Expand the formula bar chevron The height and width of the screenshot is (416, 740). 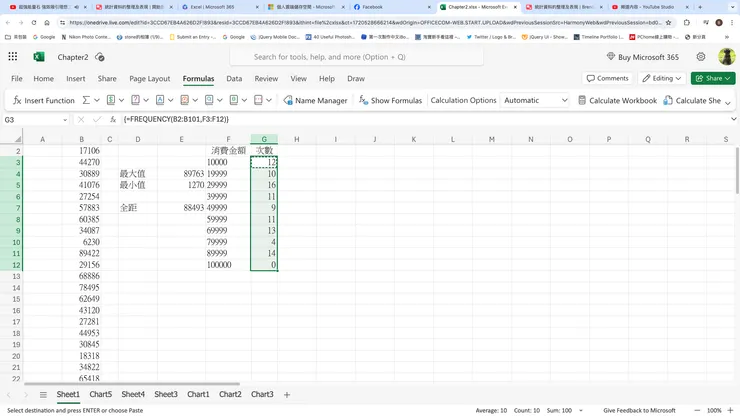click(733, 119)
